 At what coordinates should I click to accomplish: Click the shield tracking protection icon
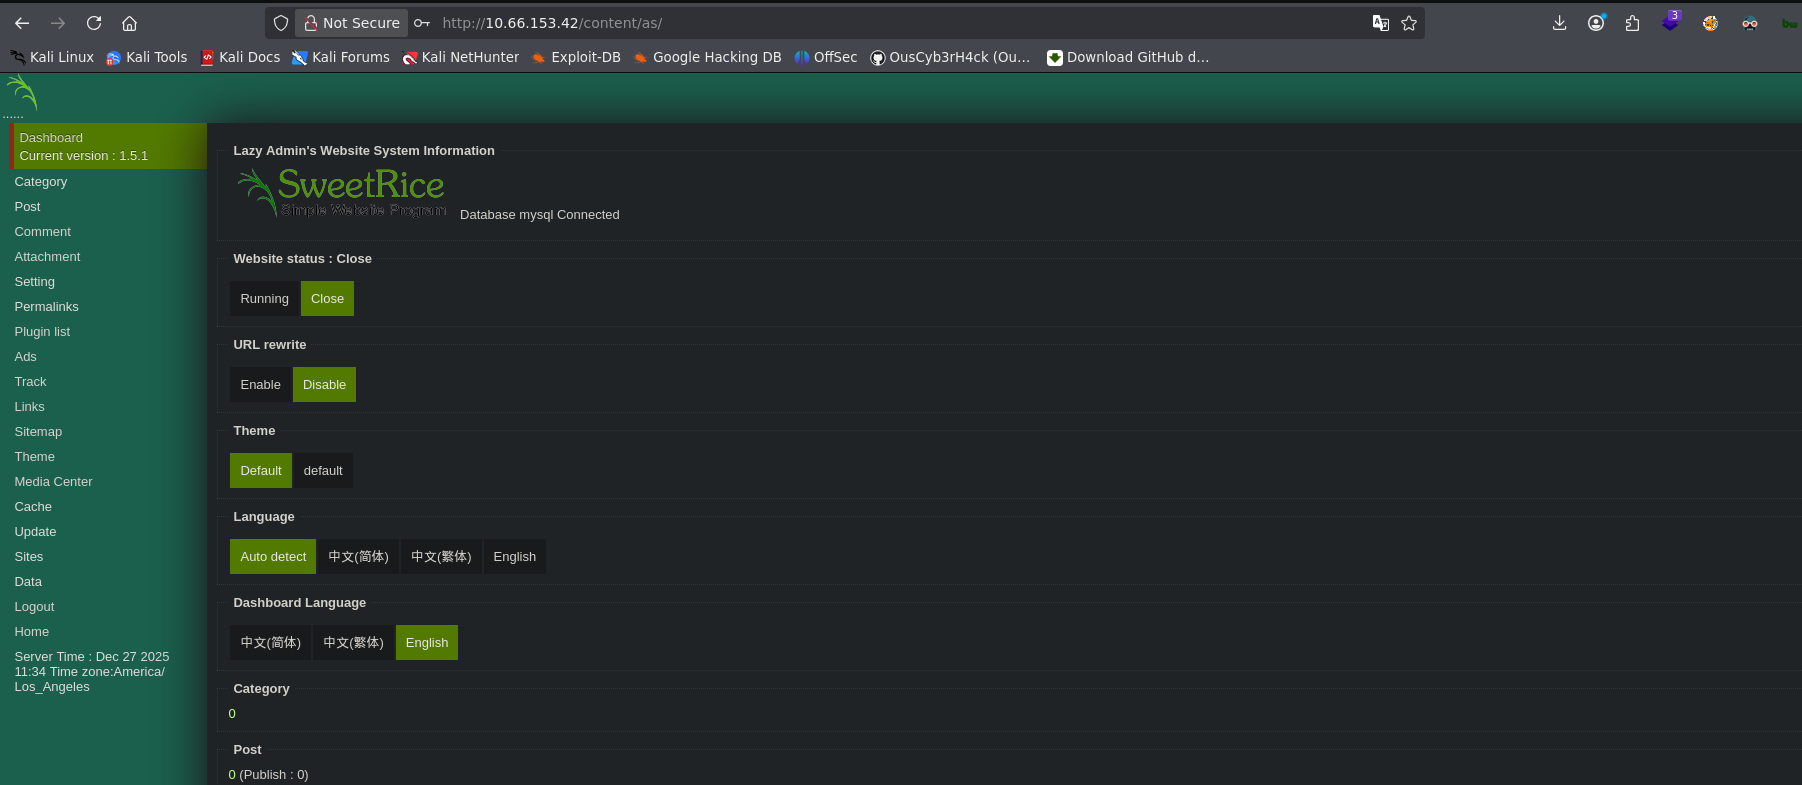(281, 23)
